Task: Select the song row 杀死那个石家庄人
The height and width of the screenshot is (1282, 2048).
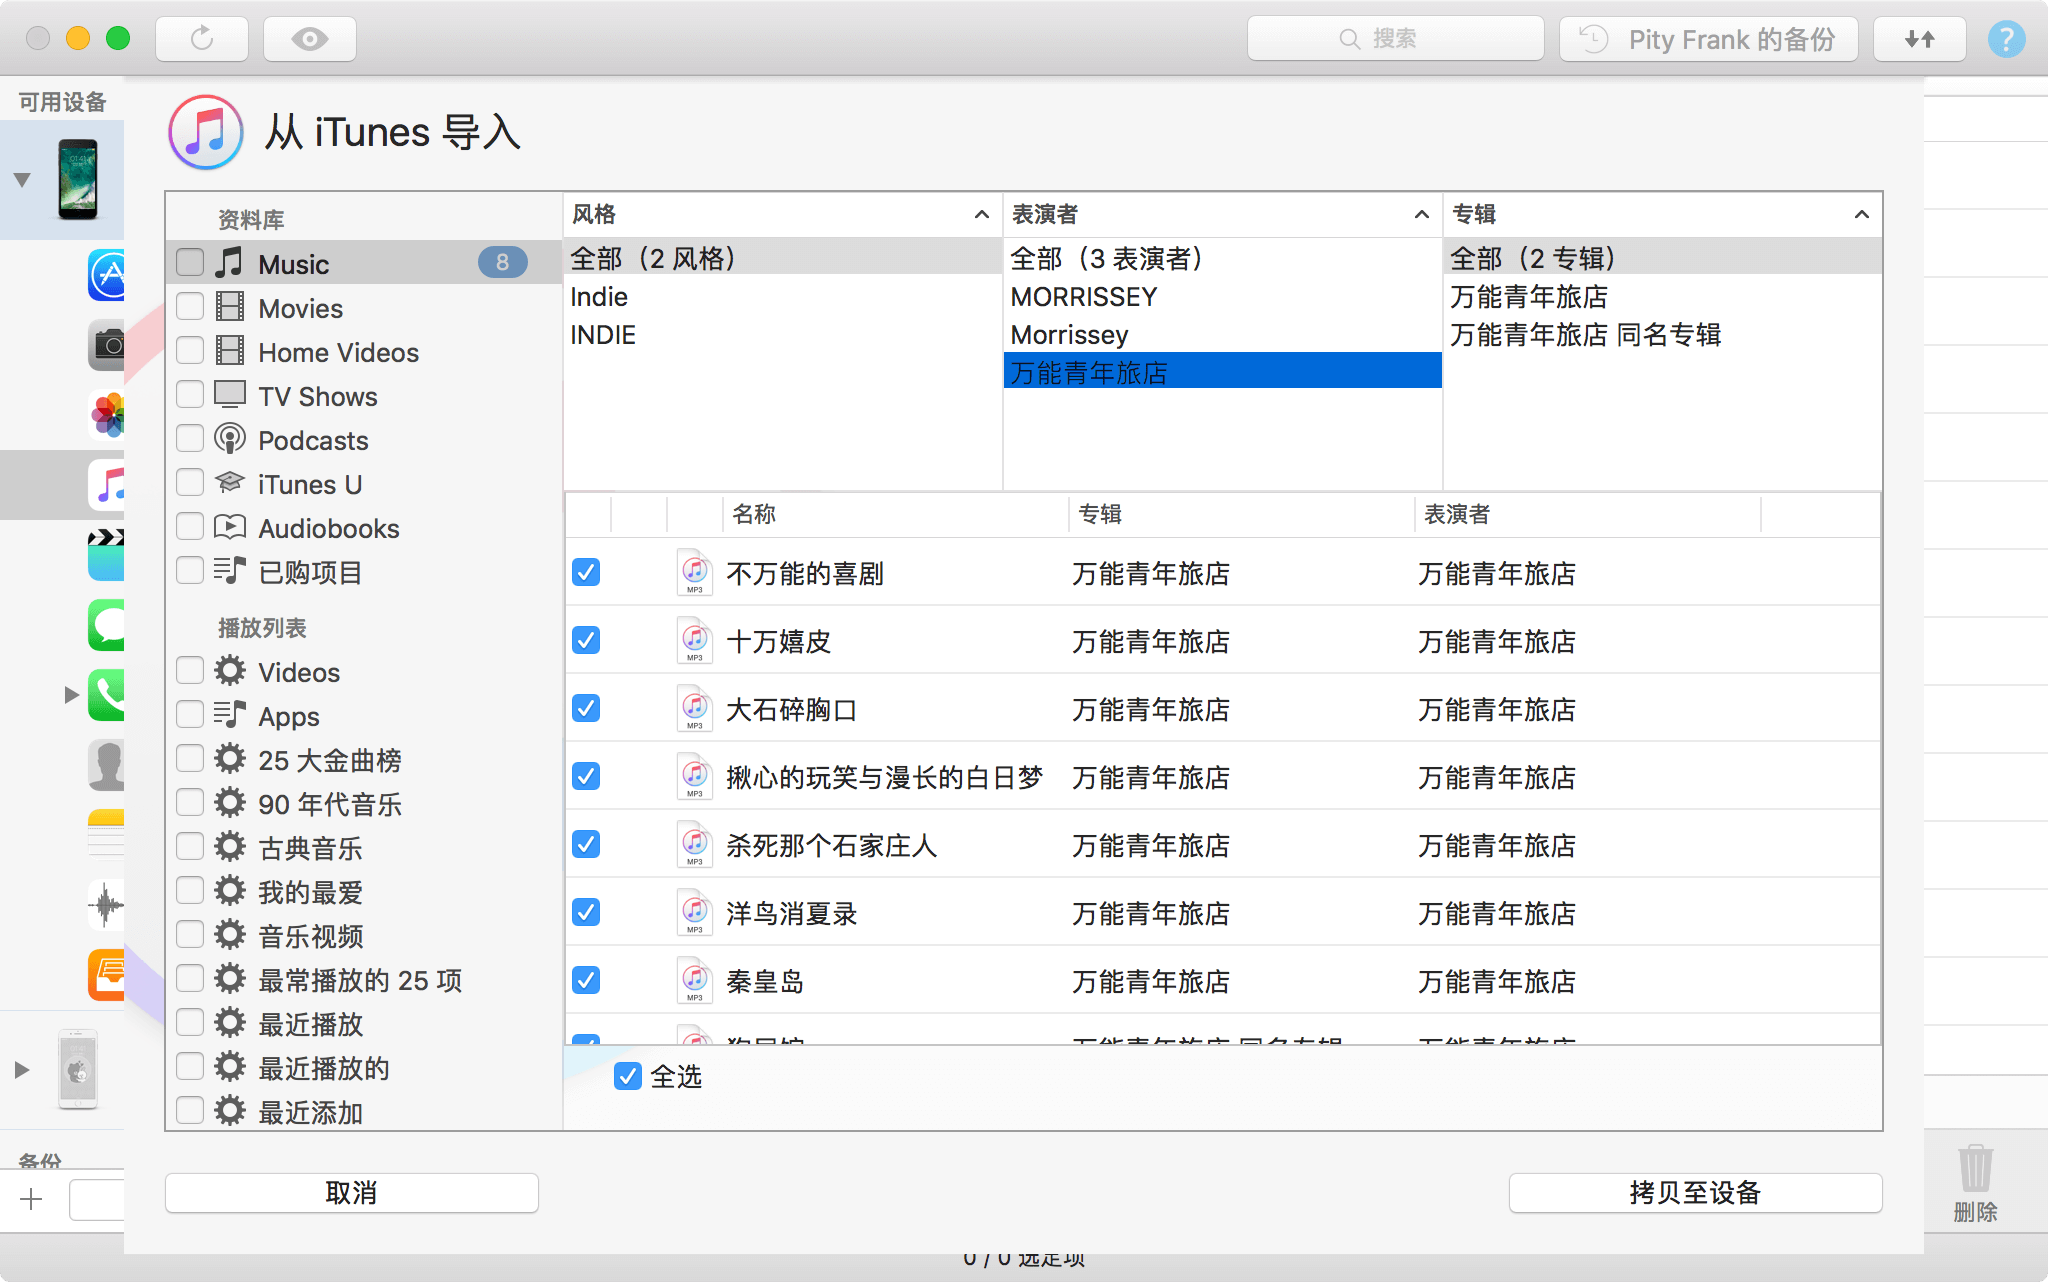Action: 1222,845
